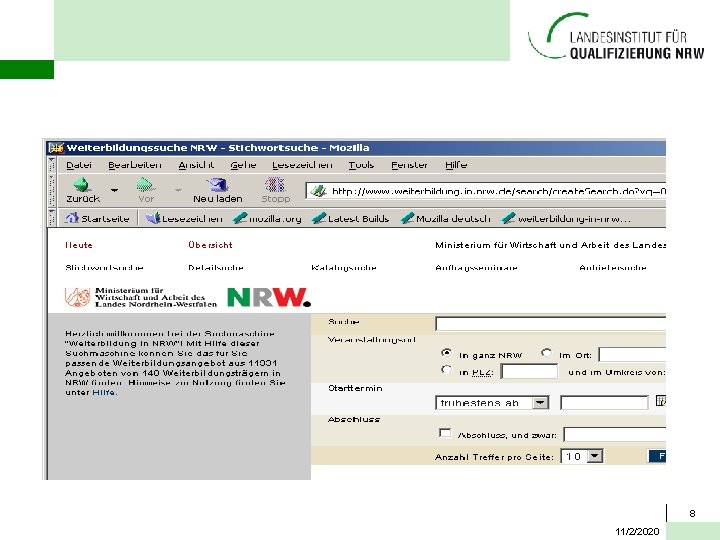Collapse the menu bar grip handle

click(51, 164)
